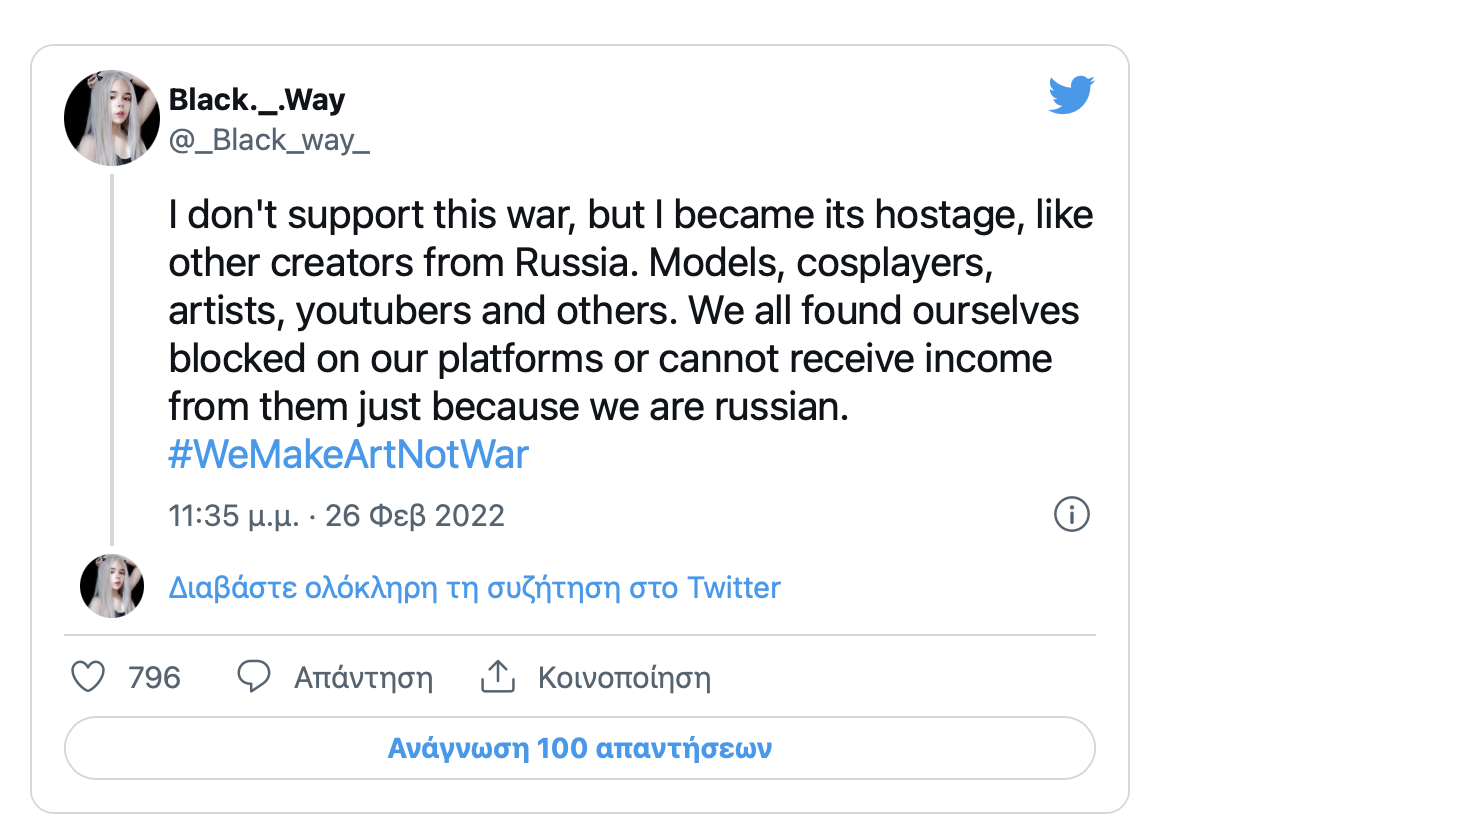The width and height of the screenshot is (1468, 840).
Task: Click the vertical thread line under the avatar
Action: 112,360
